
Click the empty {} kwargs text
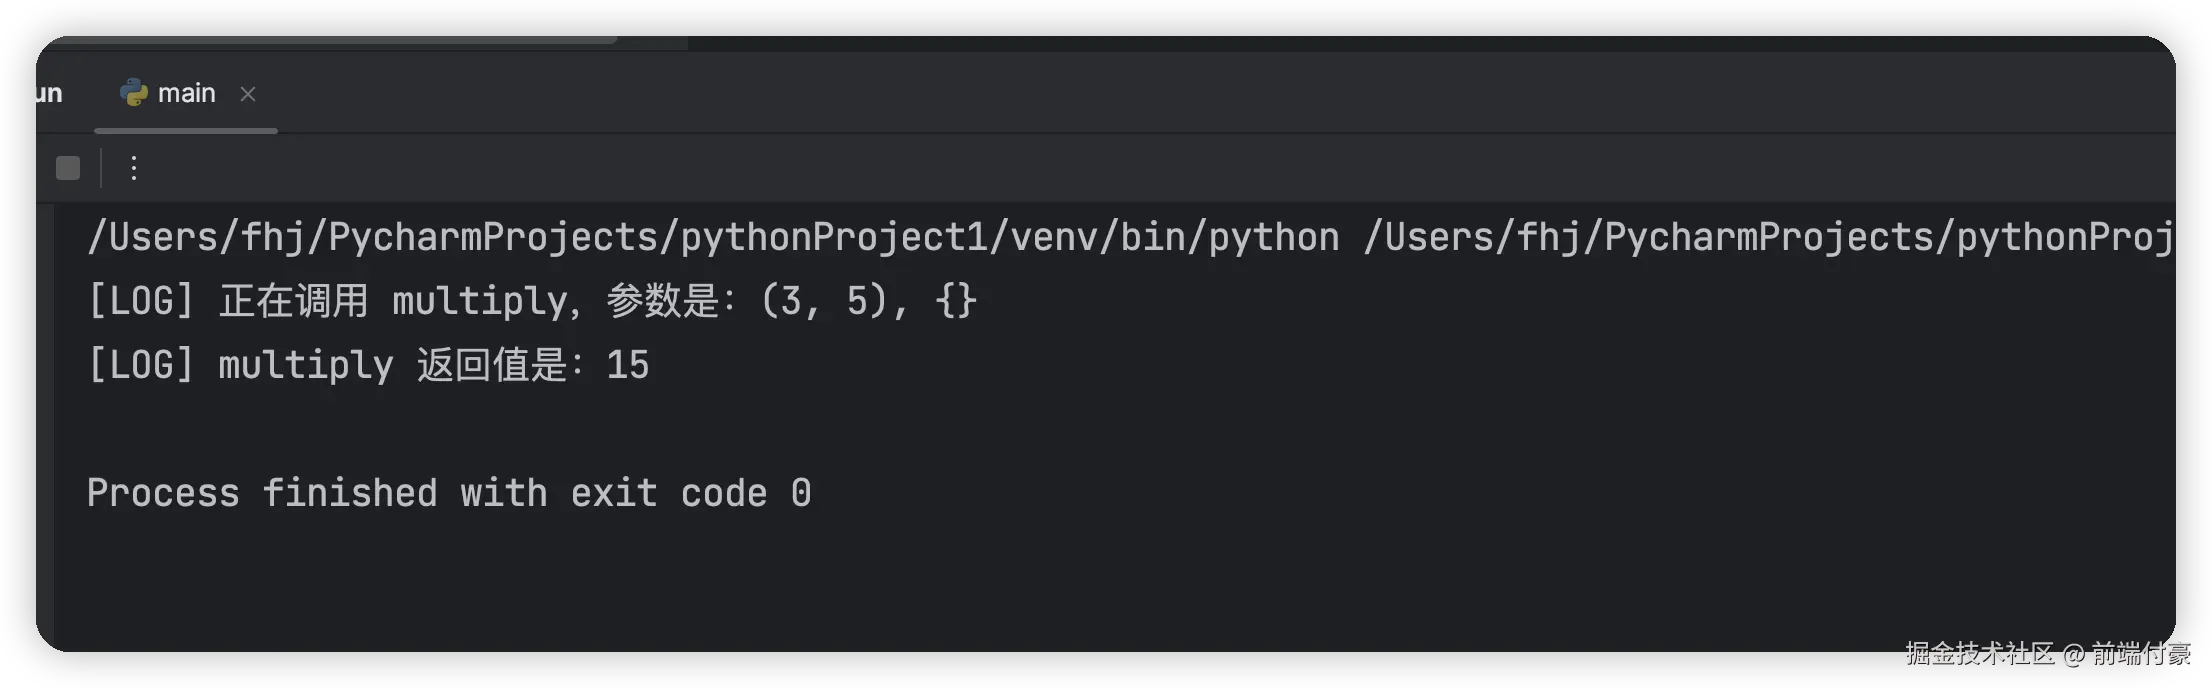pyautogui.click(x=956, y=301)
